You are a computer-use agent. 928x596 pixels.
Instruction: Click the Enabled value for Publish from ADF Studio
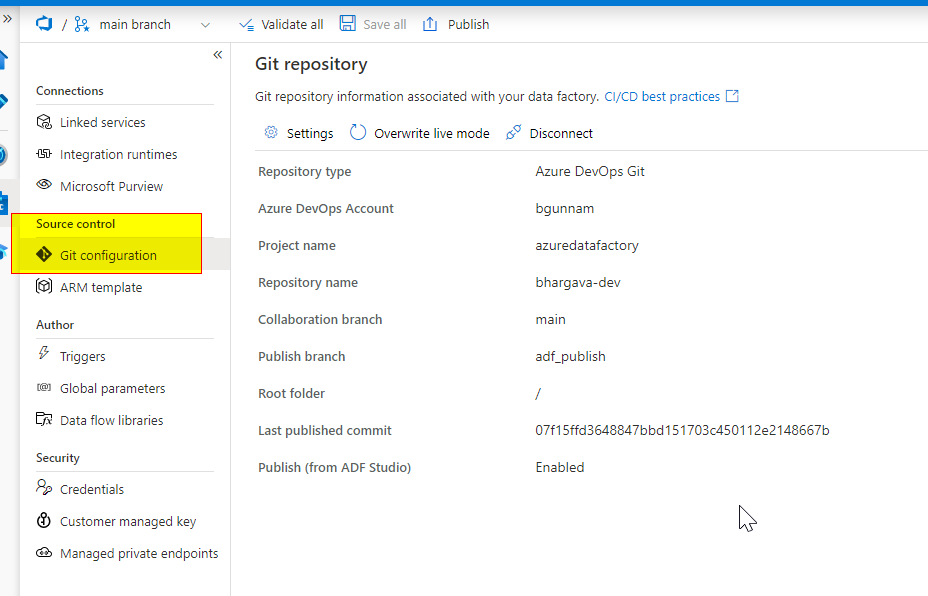(559, 468)
